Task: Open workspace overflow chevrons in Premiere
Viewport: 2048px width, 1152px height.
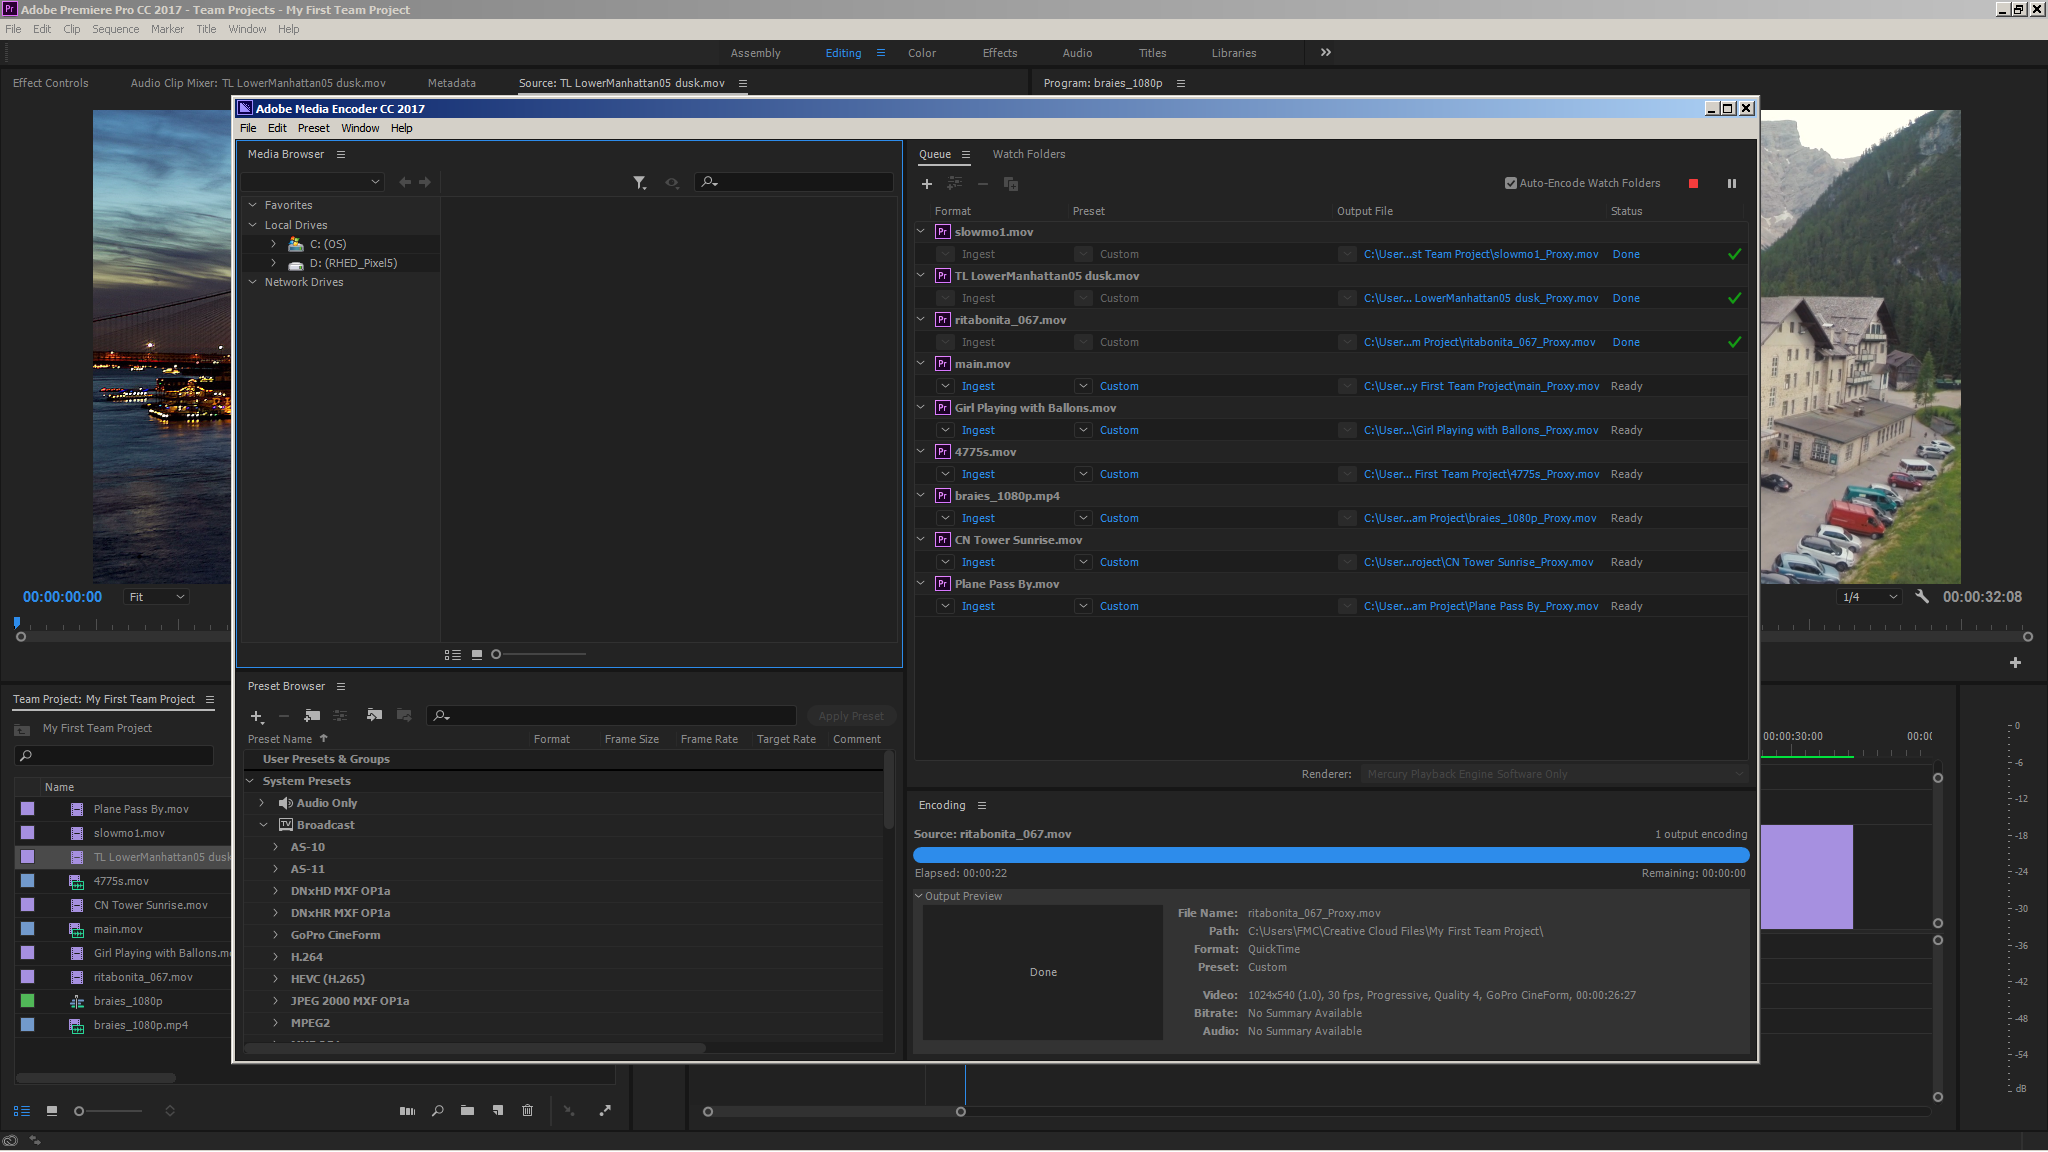Action: (x=1325, y=53)
